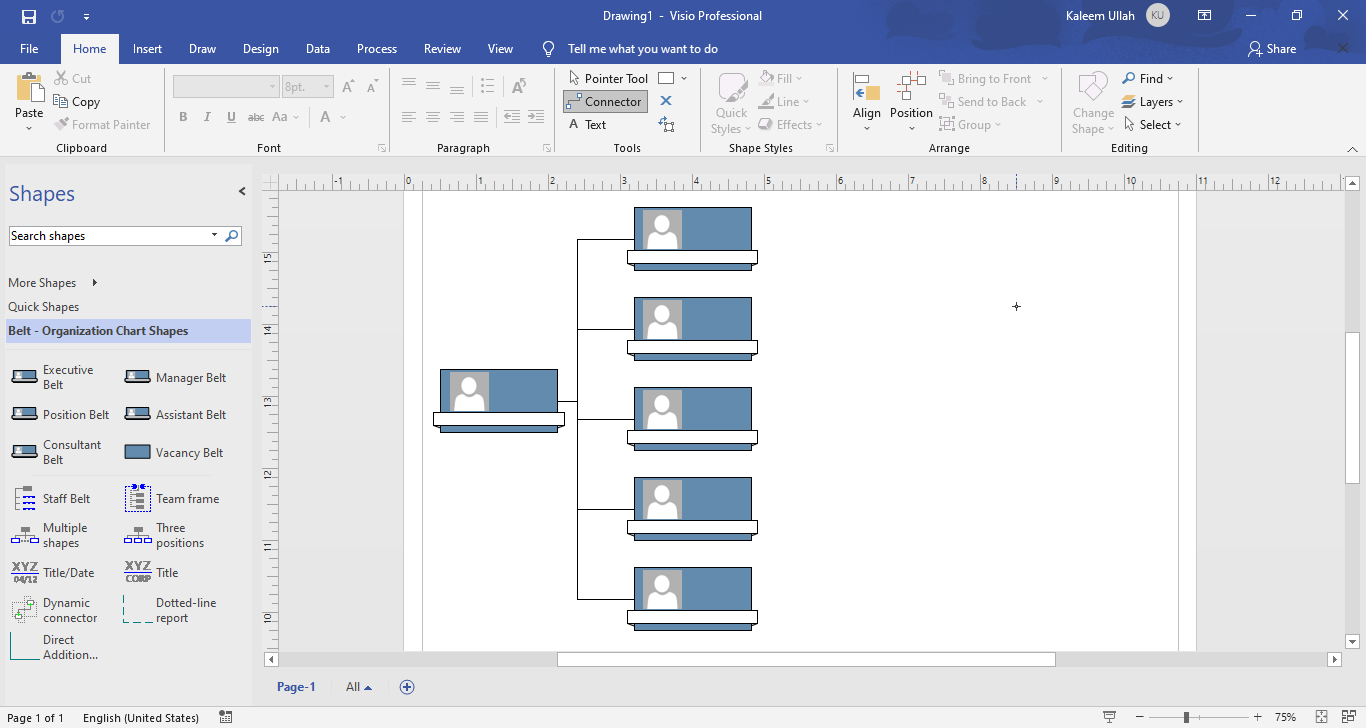The image size is (1366, 728).
Task: Switch to the Design ribbon tab
Action: click(260, 48)
